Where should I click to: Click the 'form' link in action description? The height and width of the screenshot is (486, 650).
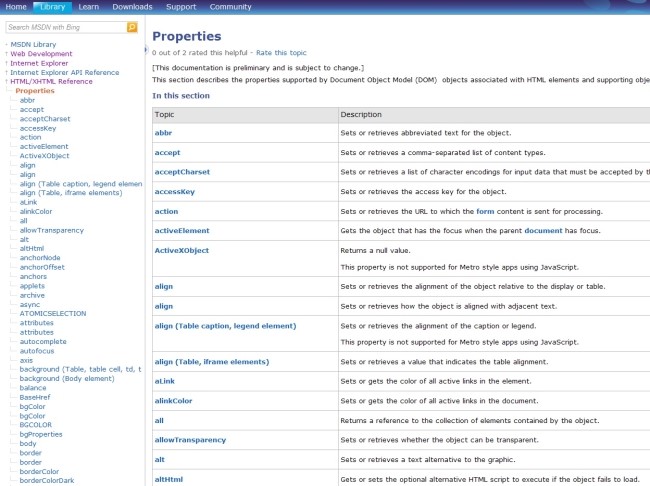pyautogui.click(x=485, y=211)
